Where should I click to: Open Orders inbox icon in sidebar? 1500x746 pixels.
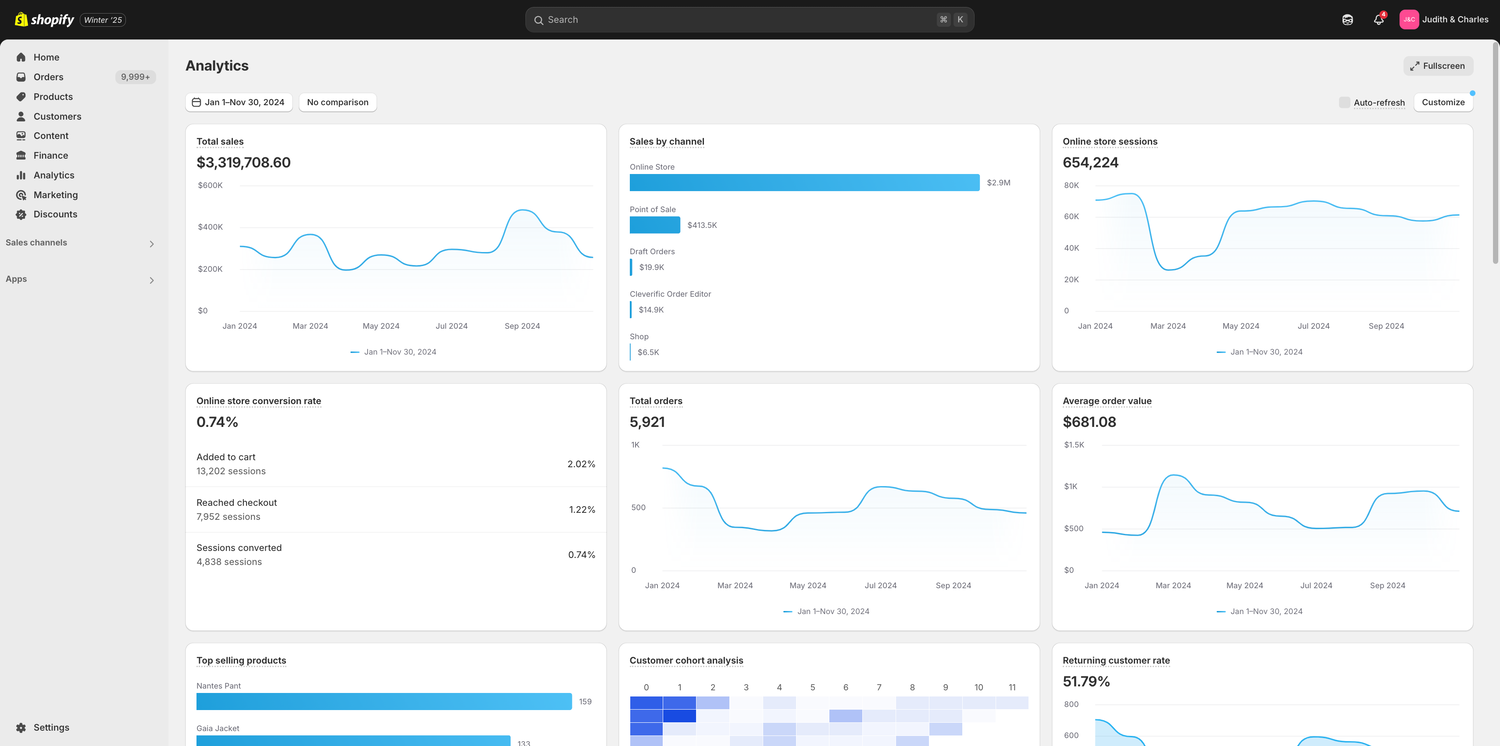coord(21,77)
